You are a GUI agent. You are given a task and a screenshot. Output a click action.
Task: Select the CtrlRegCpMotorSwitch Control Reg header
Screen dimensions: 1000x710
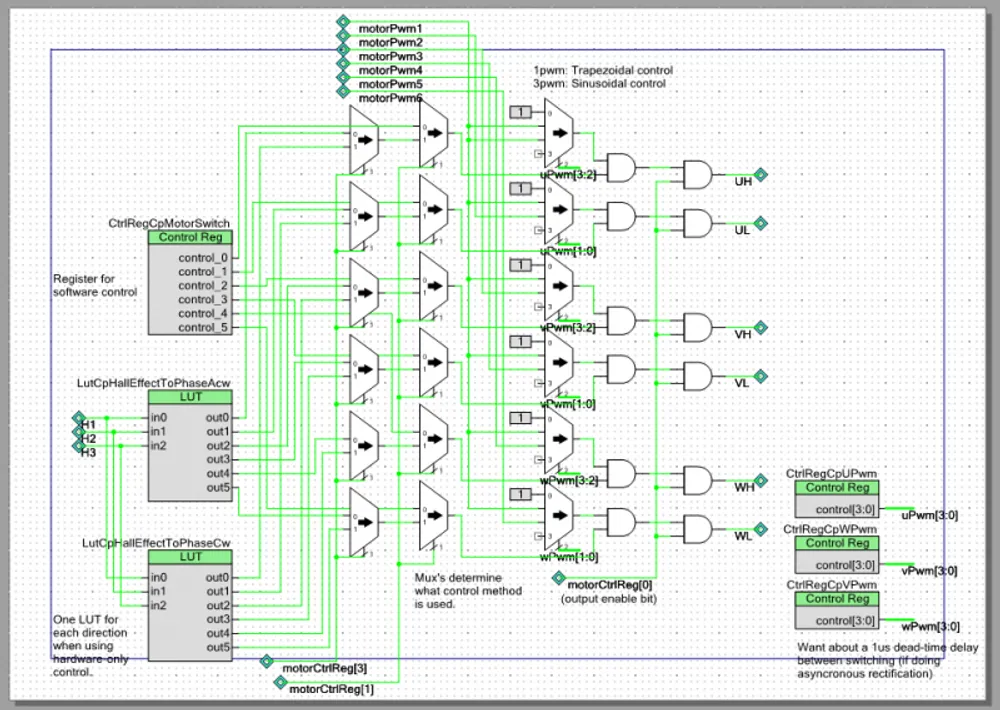coord(190,237)
